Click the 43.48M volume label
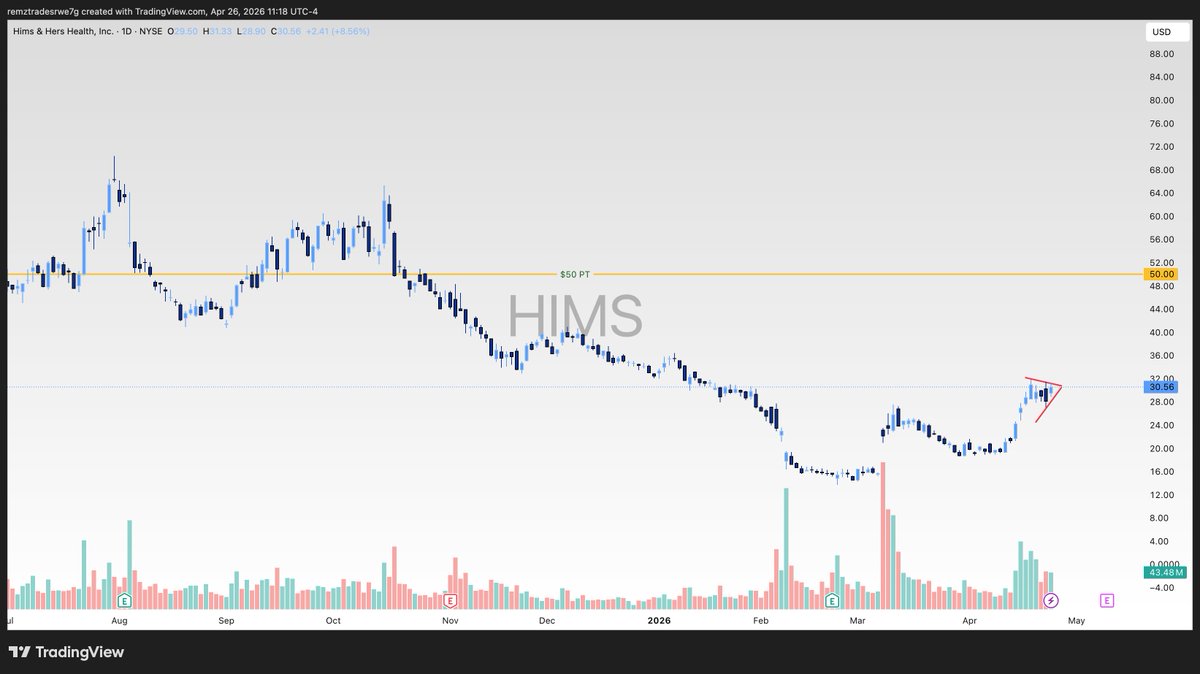Screen dimensions: 1200x674 click(x=1165, y=572)
